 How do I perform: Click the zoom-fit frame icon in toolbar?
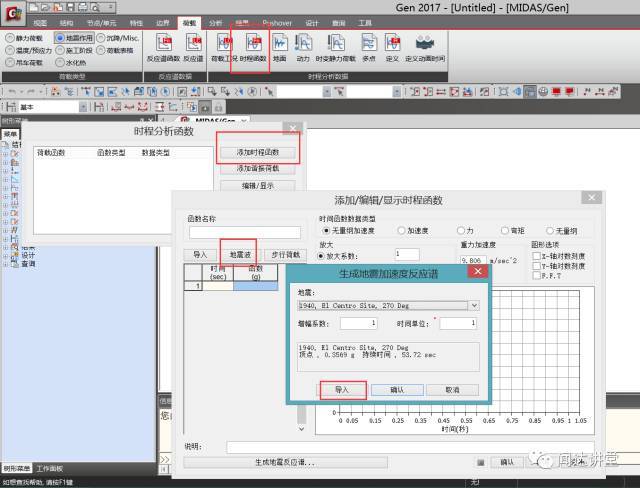pos(503,92)
